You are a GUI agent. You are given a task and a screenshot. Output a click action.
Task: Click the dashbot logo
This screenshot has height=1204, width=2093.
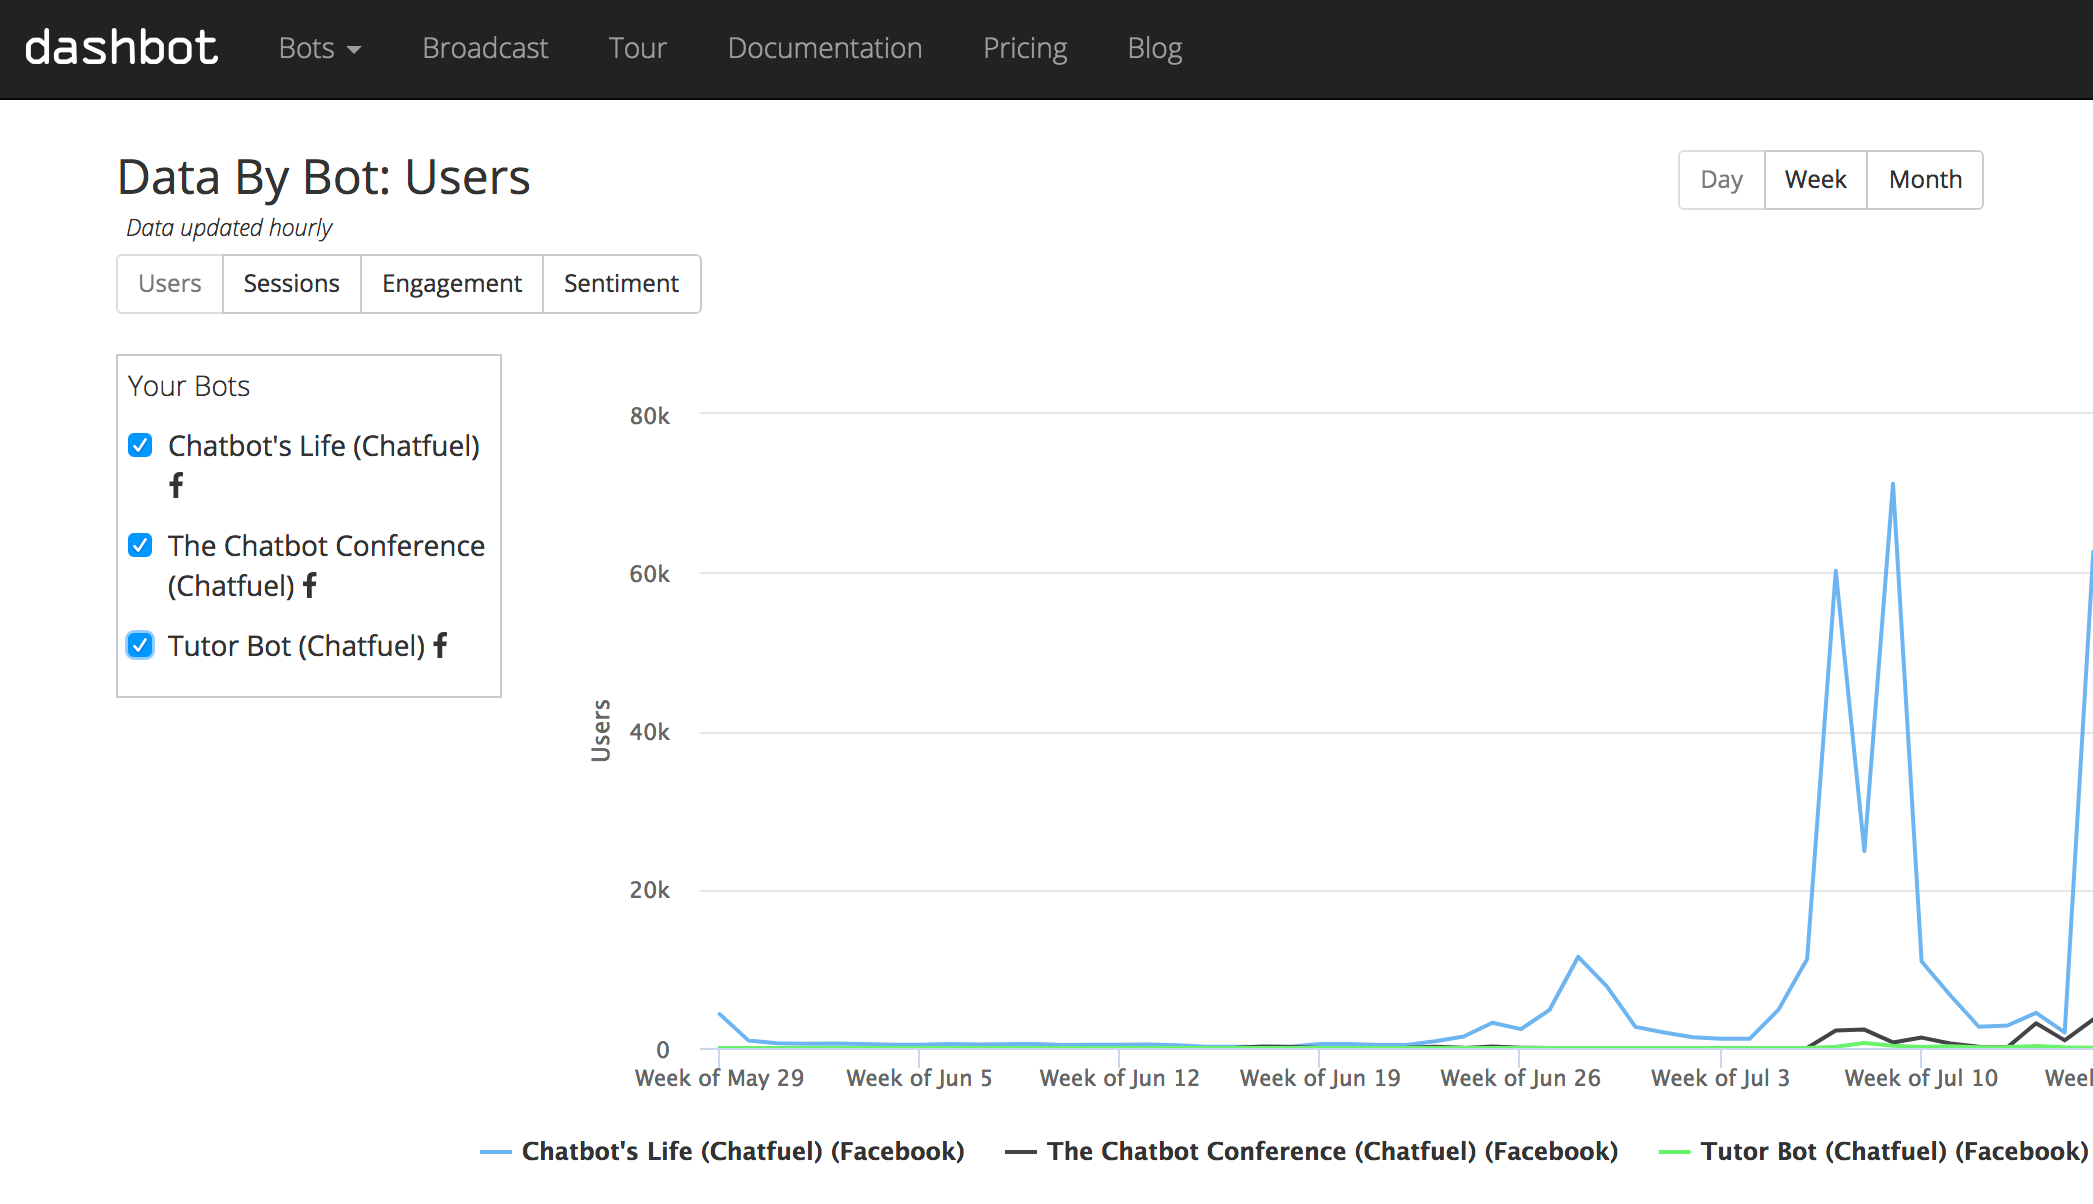(120, 48)
